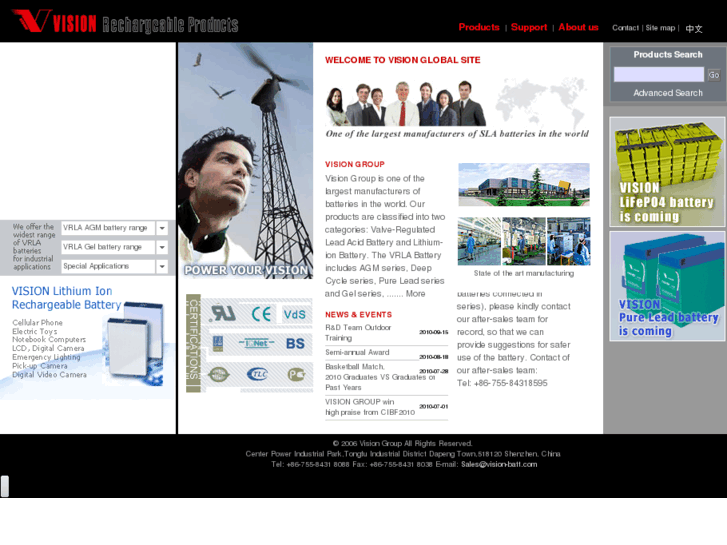Focus the Products Search input field
The width and height of the screenshot is (727, 545).
click(x=658, y=74)
